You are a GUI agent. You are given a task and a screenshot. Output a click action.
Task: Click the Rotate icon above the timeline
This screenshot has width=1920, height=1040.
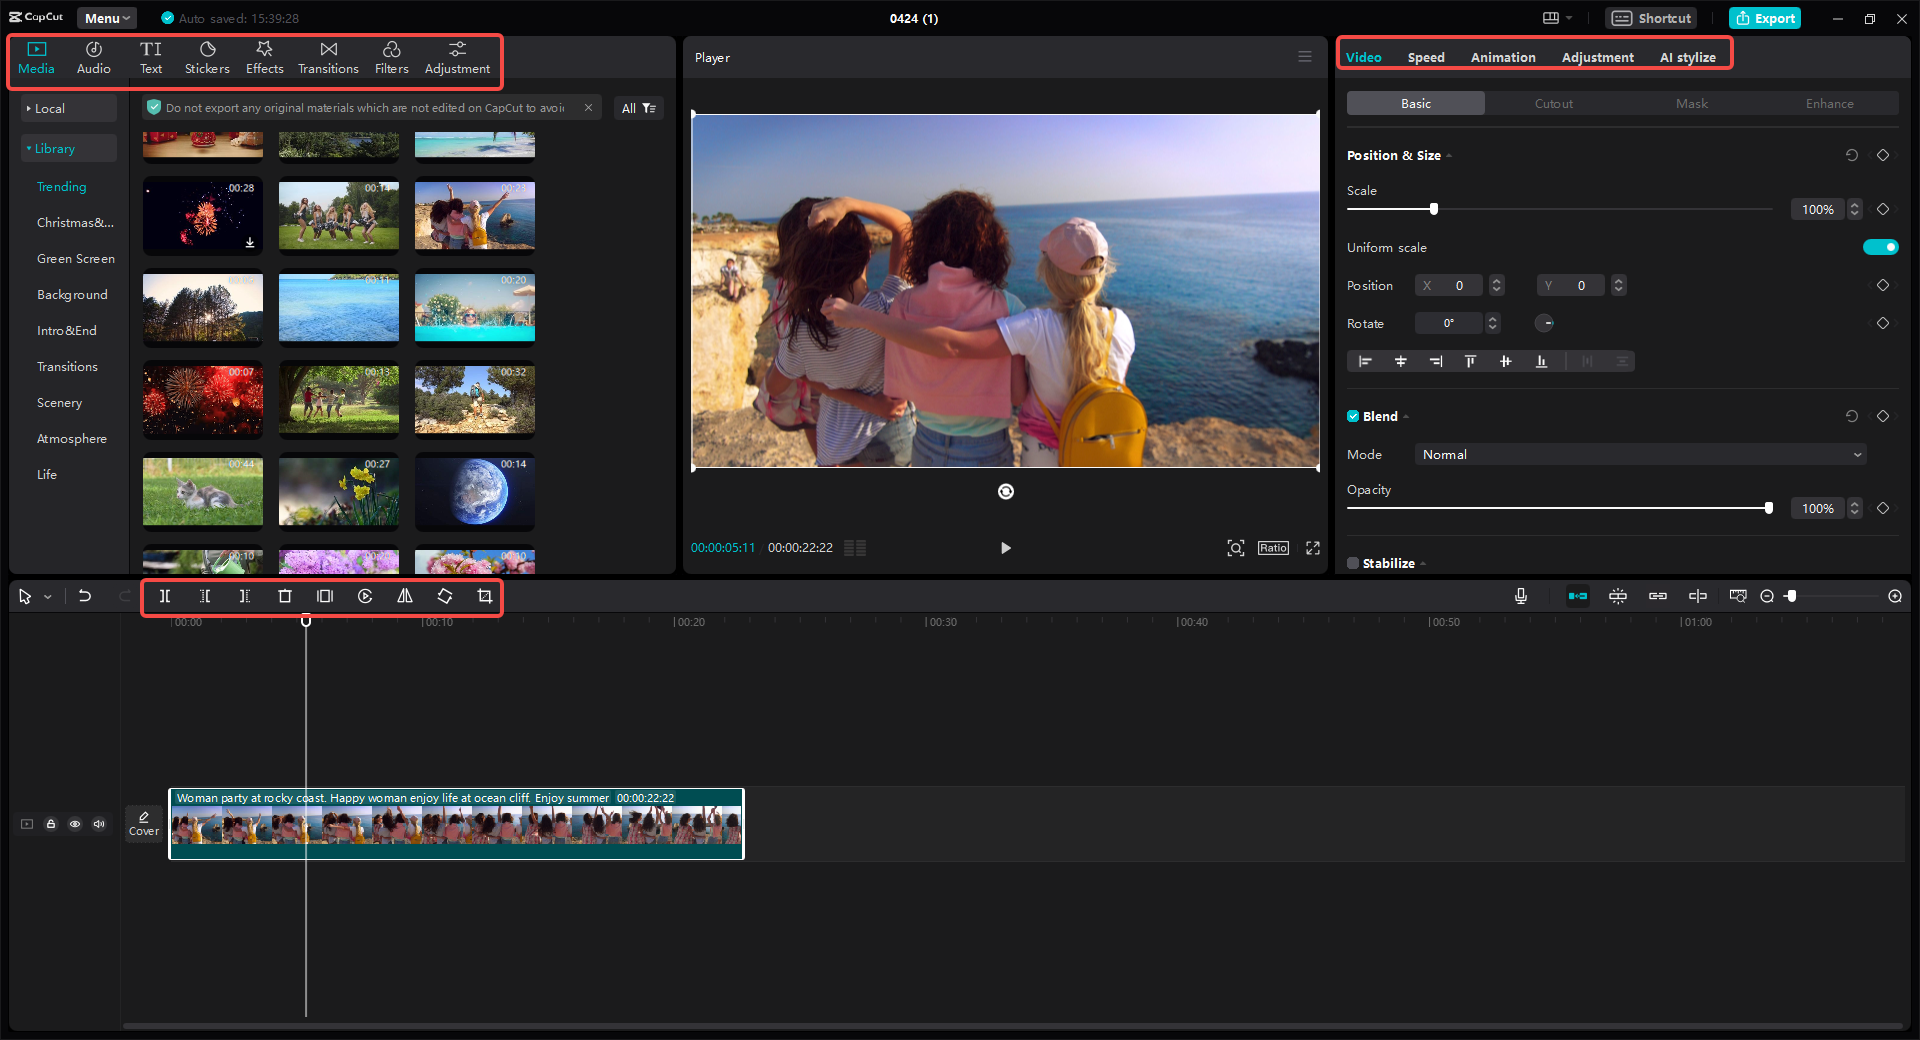click(x=444, y=596)
